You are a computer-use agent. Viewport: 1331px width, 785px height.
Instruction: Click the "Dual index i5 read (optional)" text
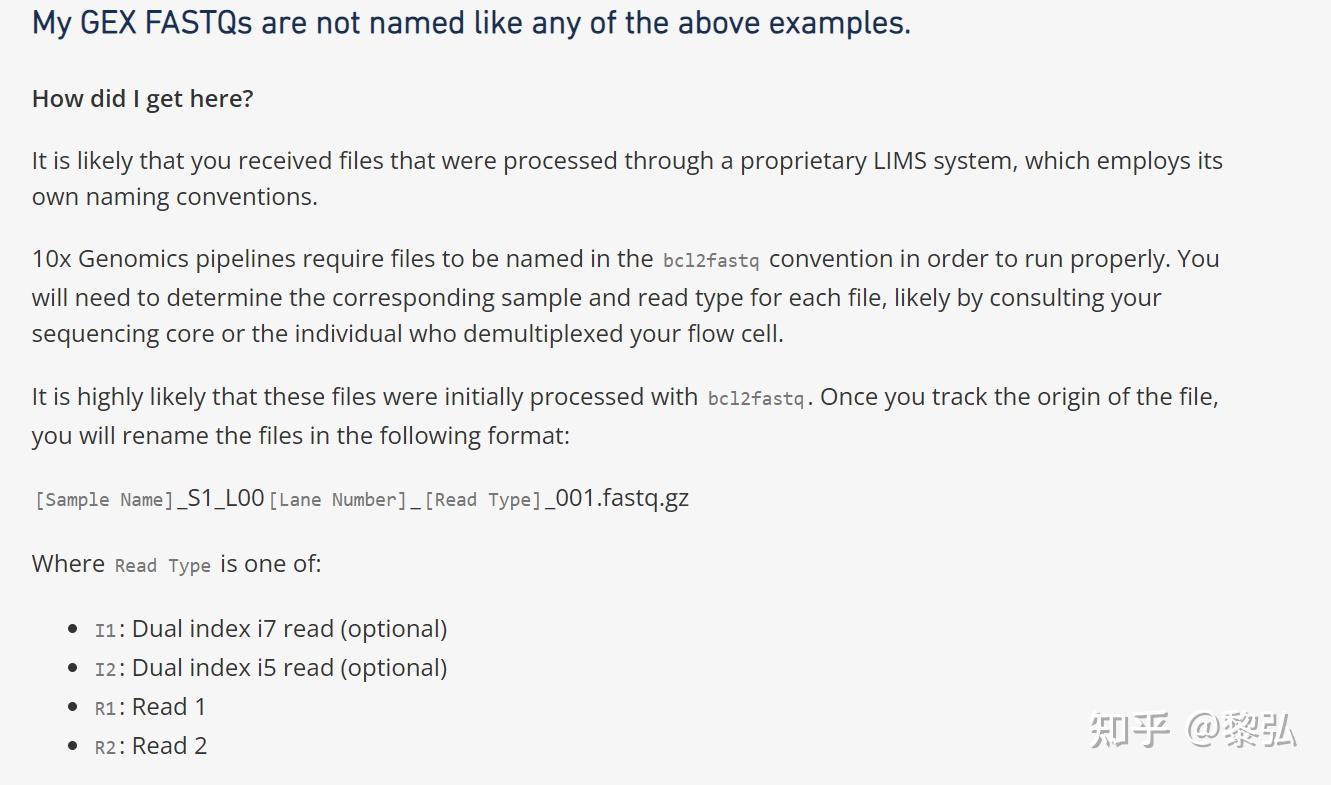coord(289,668)
